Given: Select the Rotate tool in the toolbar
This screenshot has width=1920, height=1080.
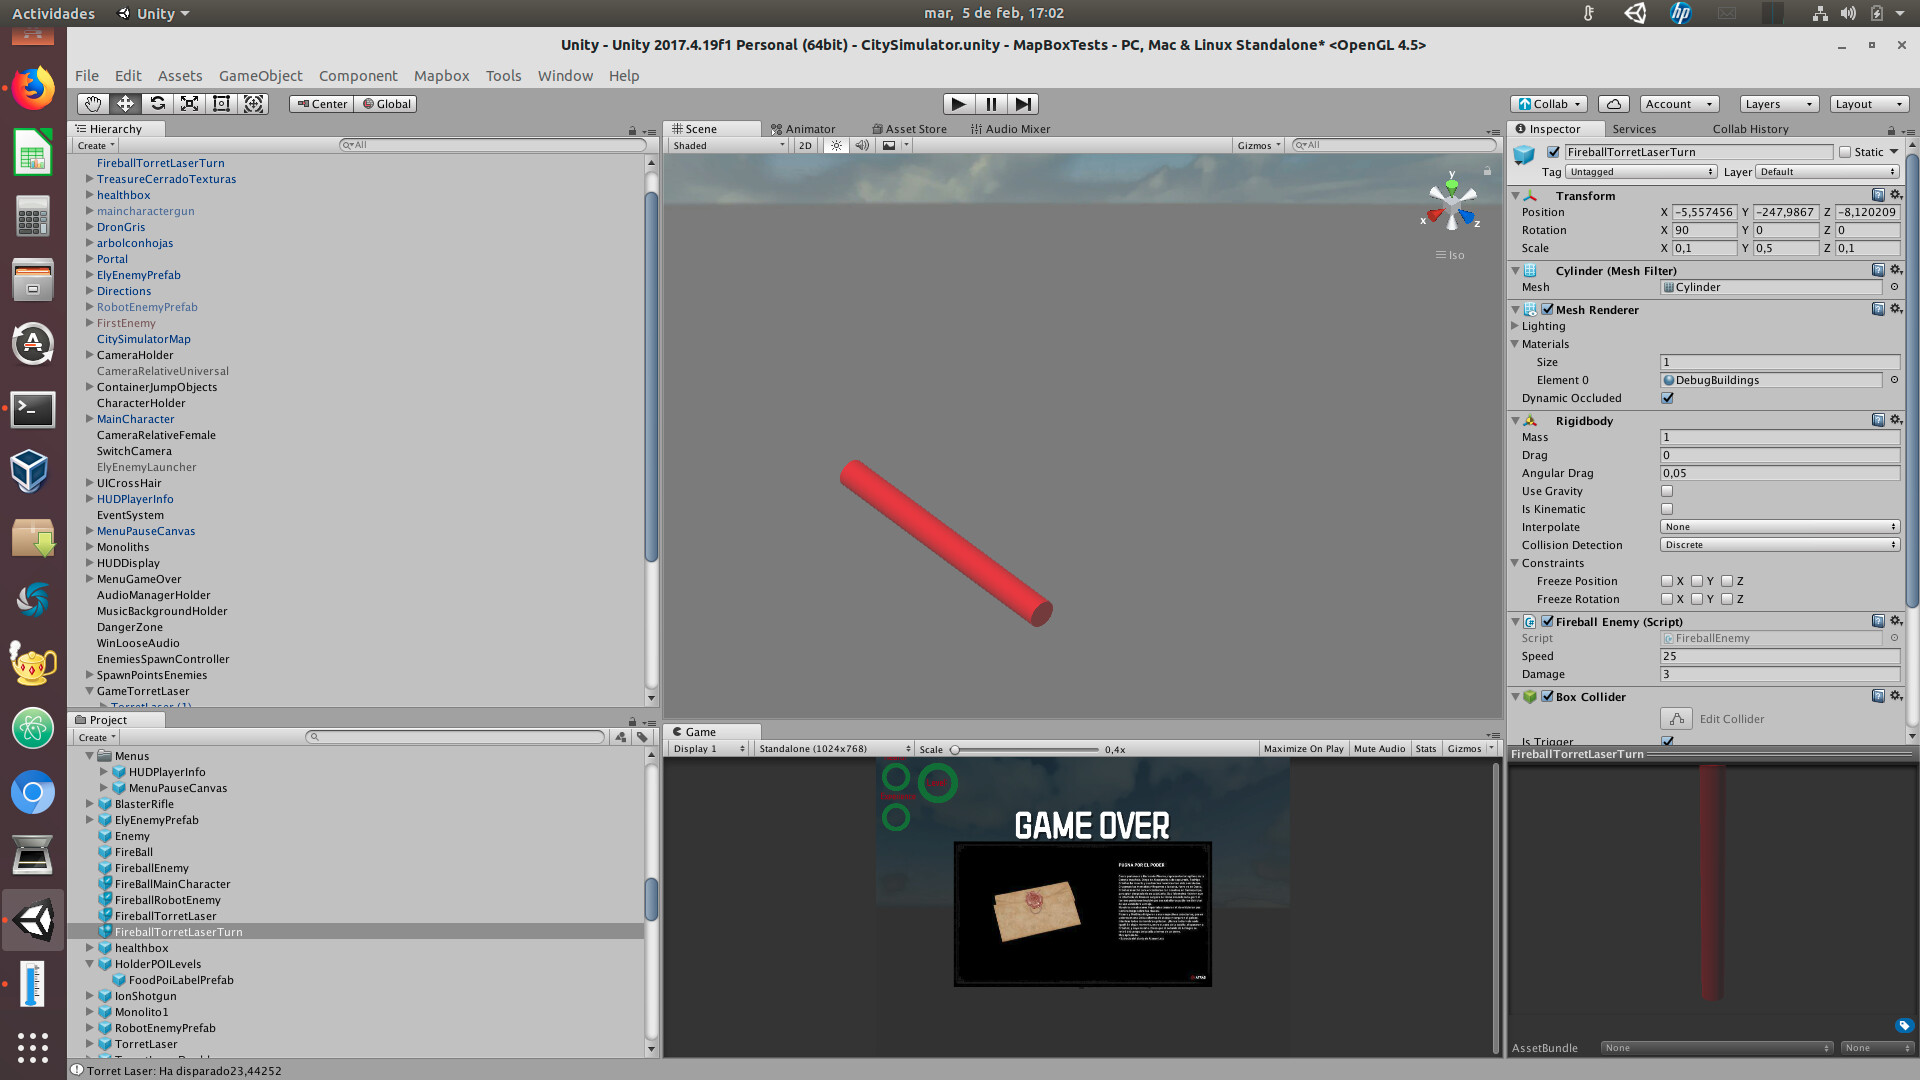Looking at the screenshot, I should click(157, 103).
